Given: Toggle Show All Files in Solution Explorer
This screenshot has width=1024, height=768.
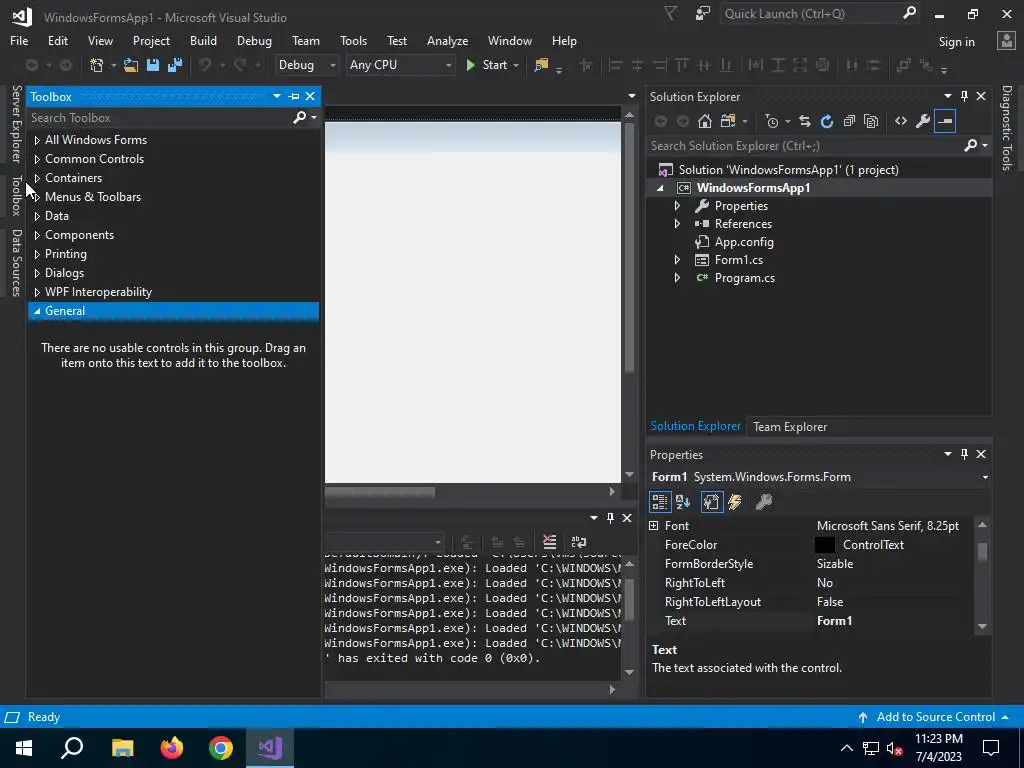Looking at the screenshot, I should [x=871, y=121].
